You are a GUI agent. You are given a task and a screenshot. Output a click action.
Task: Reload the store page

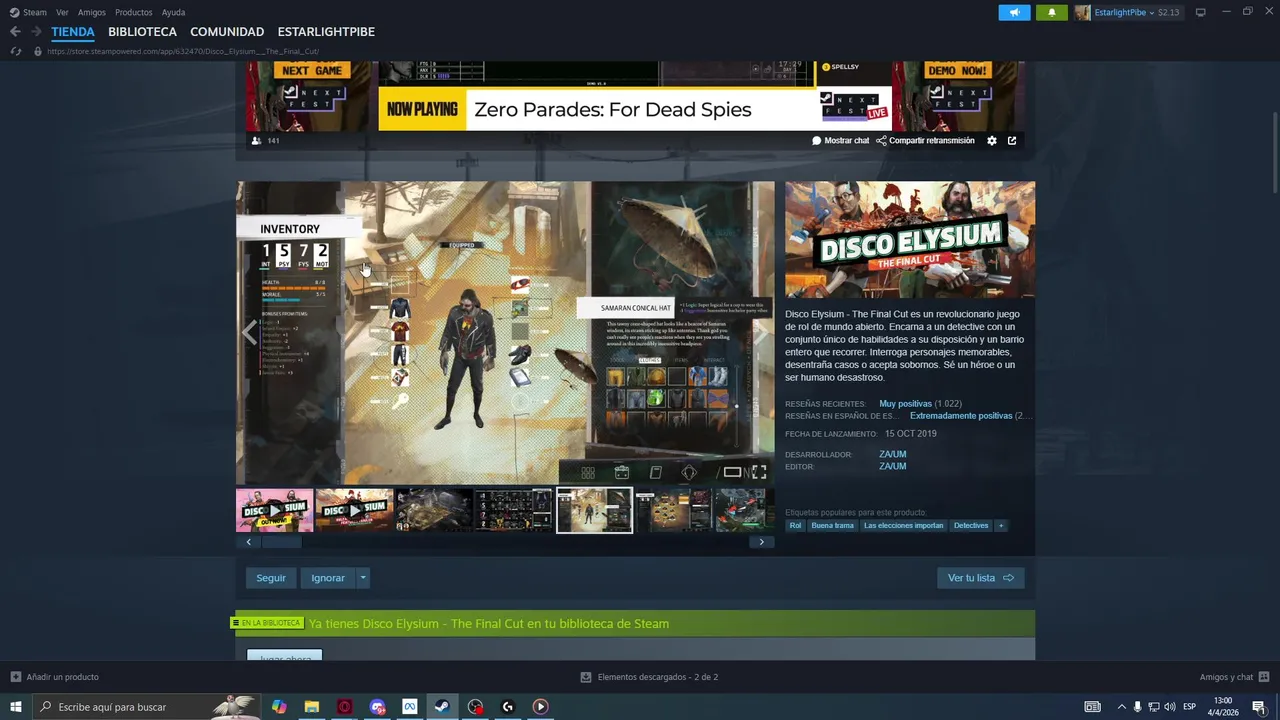15,51
